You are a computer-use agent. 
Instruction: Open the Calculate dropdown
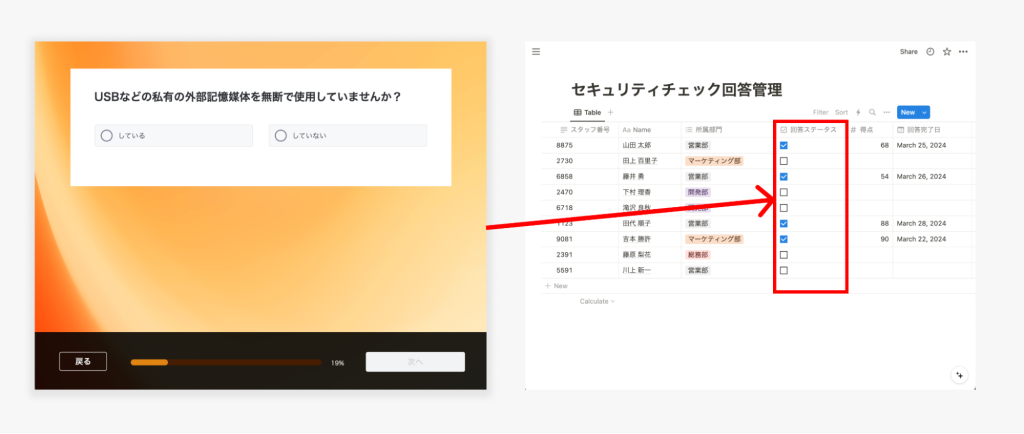point(597,301)
